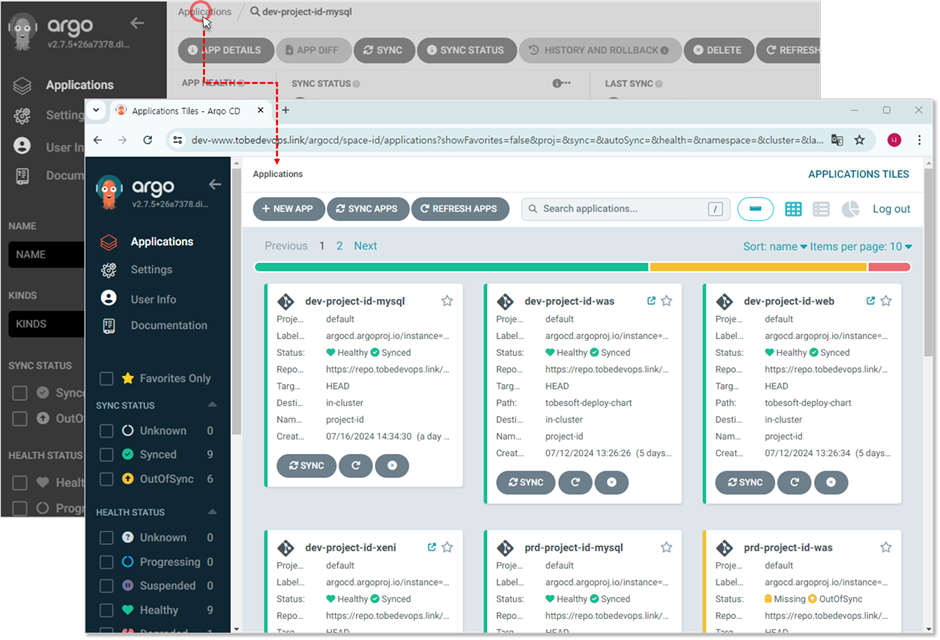Viewport: 940px width, 640px height.
Task: Delete the dev-project-id-mysql app icon button
Action: [x=392, y=466]
